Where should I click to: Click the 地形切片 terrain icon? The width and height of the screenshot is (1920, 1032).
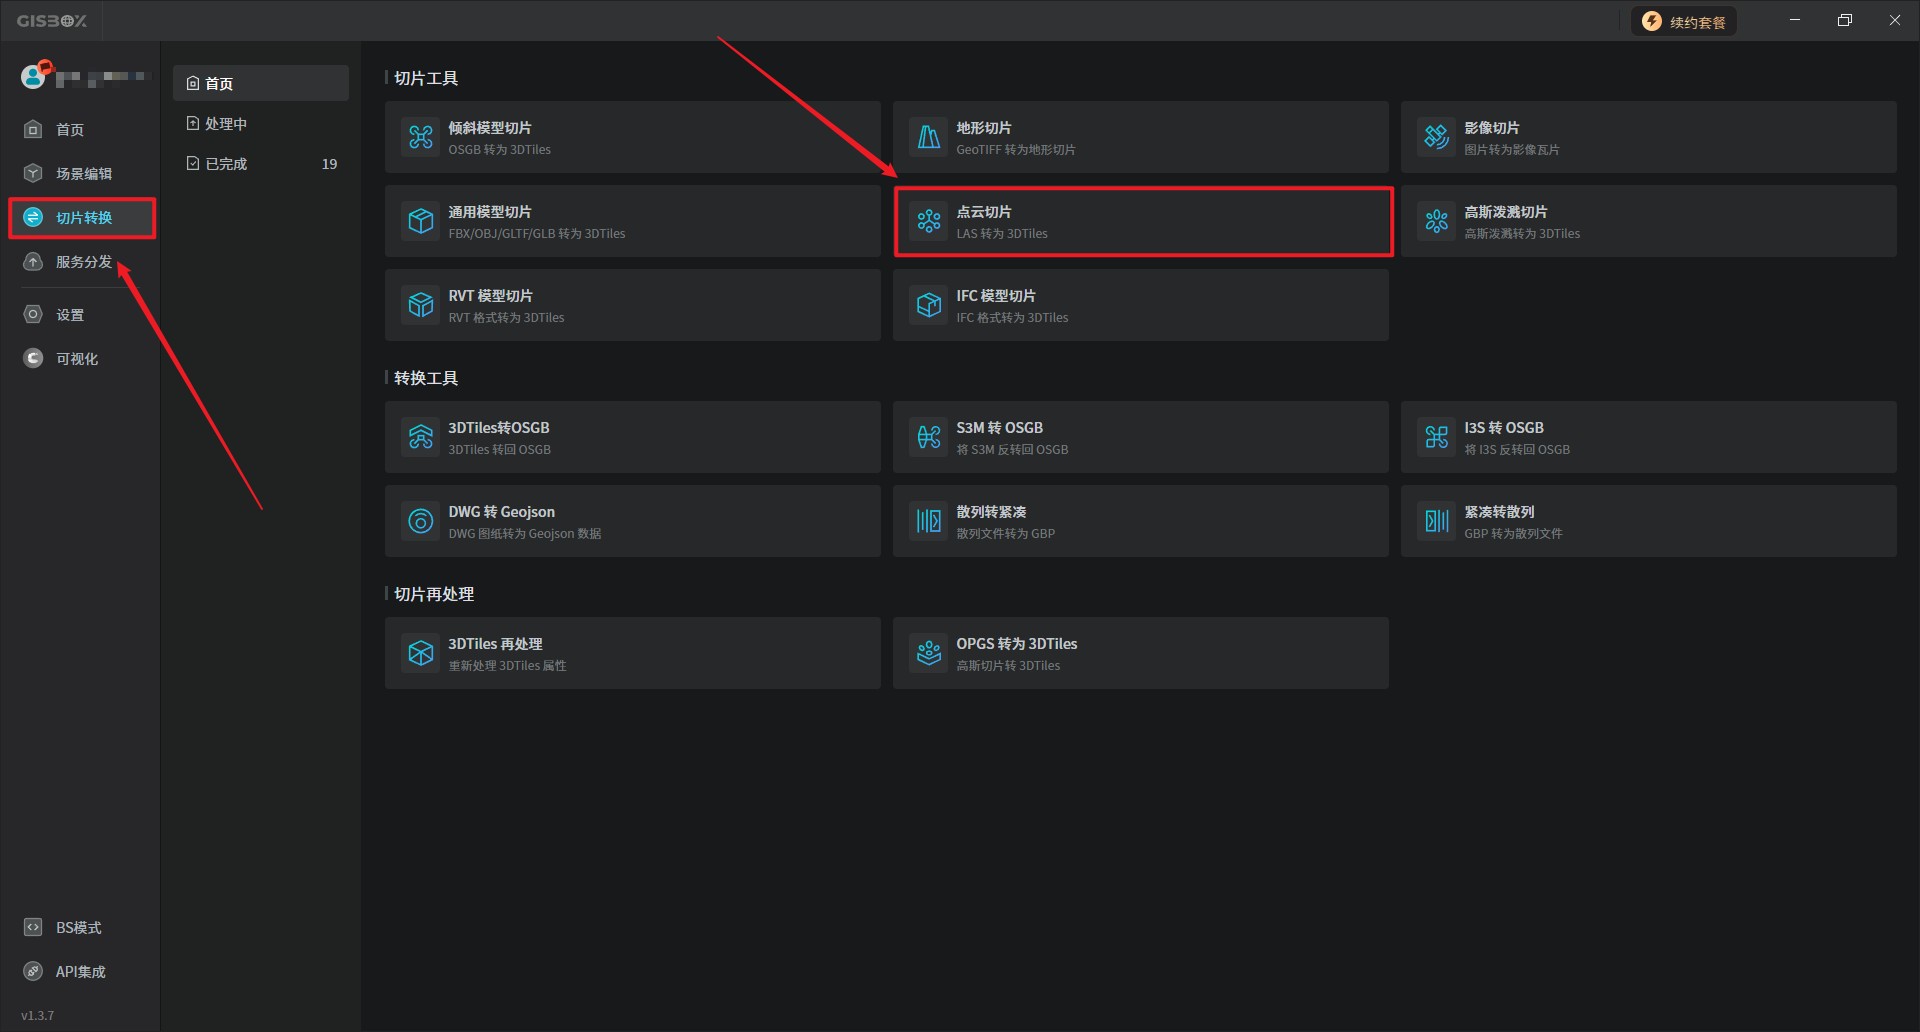(929, 137)
